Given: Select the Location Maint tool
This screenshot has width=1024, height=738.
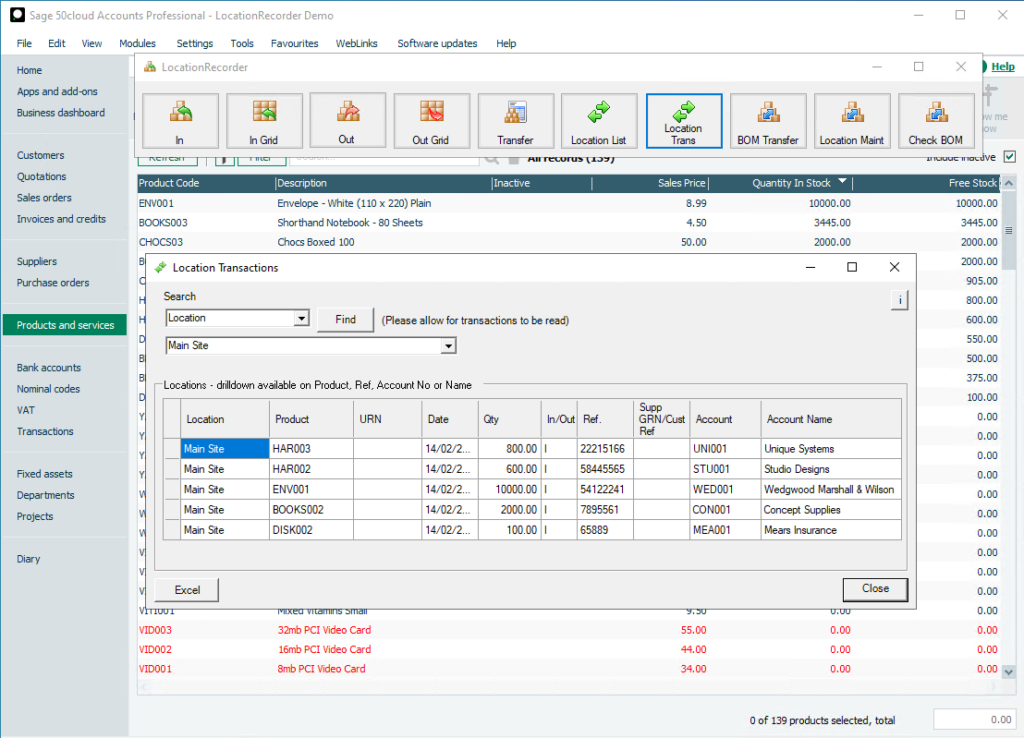Looking at the screenshot, I should point(852,120).
